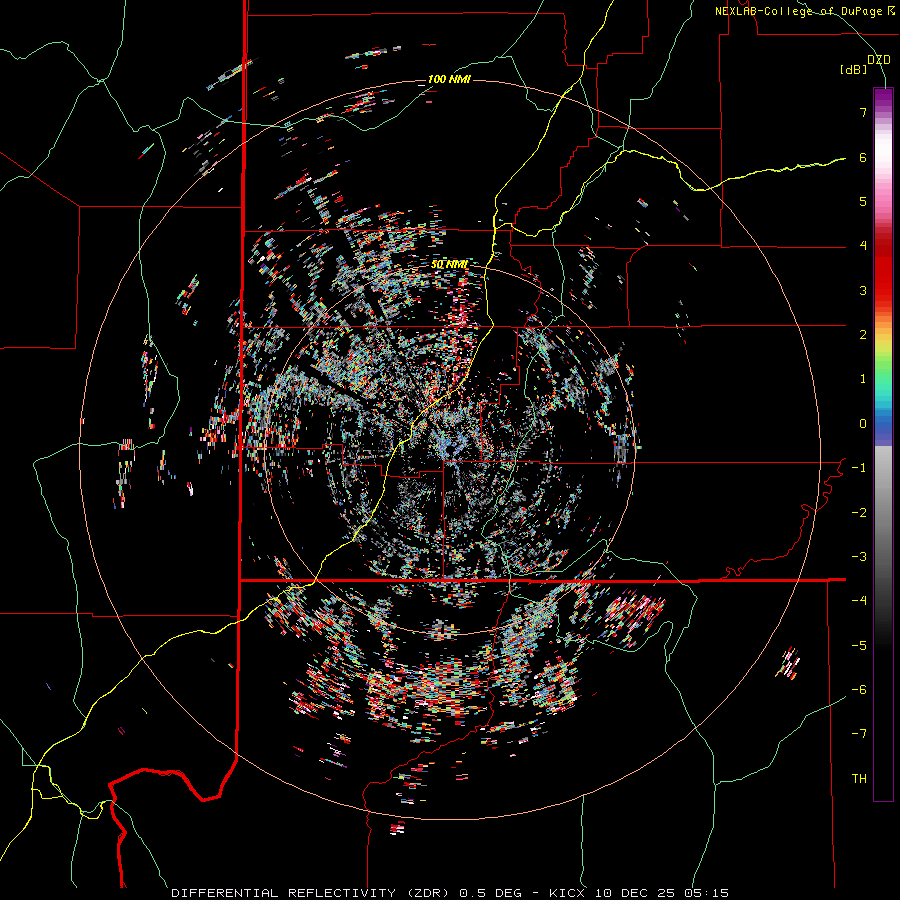The width and height of the screenshot is (900, 900).
Task: Click the 100 NMI range ring label
Action: tap(449, 79)
